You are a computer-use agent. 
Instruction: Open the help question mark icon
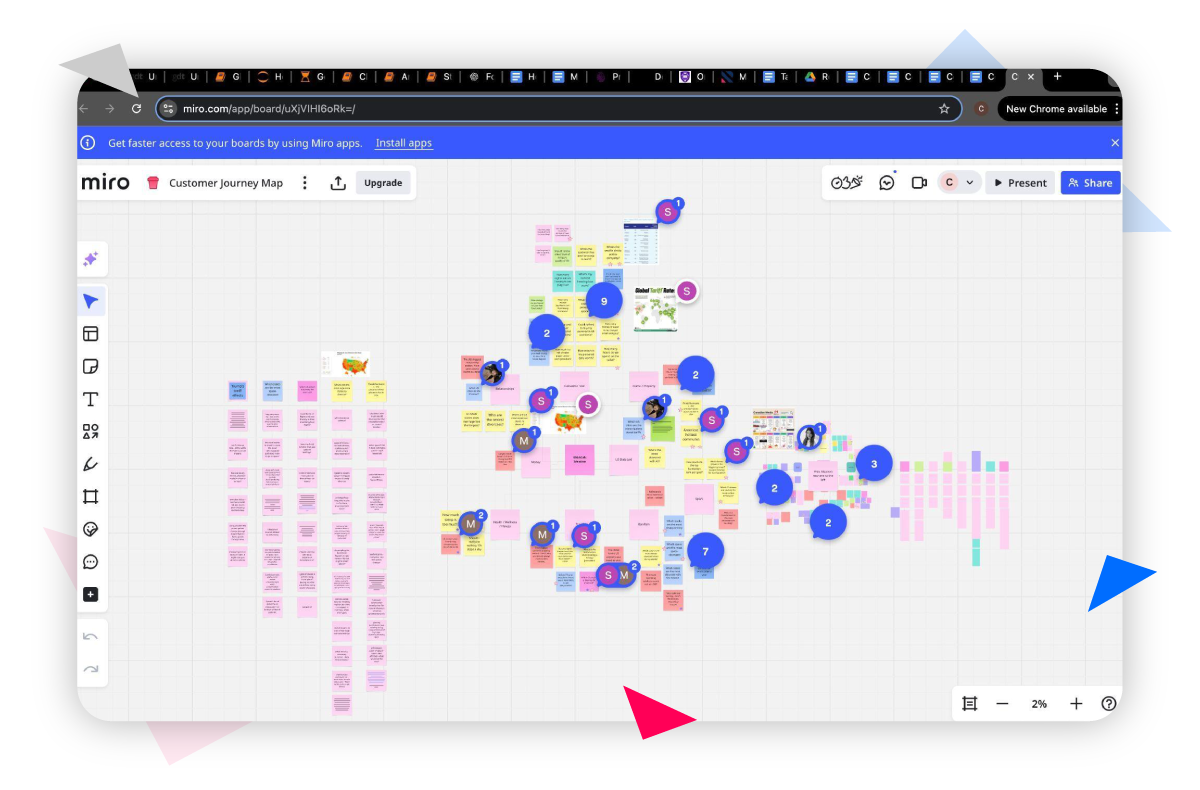coord(1108,704)
